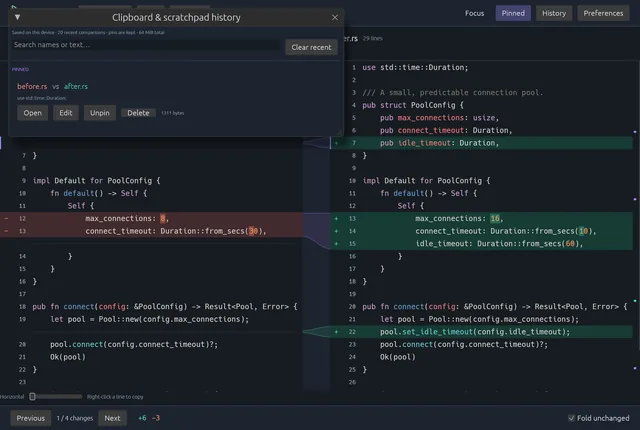Switch to Focus view
640x430 pixels.
click(474, 13)
